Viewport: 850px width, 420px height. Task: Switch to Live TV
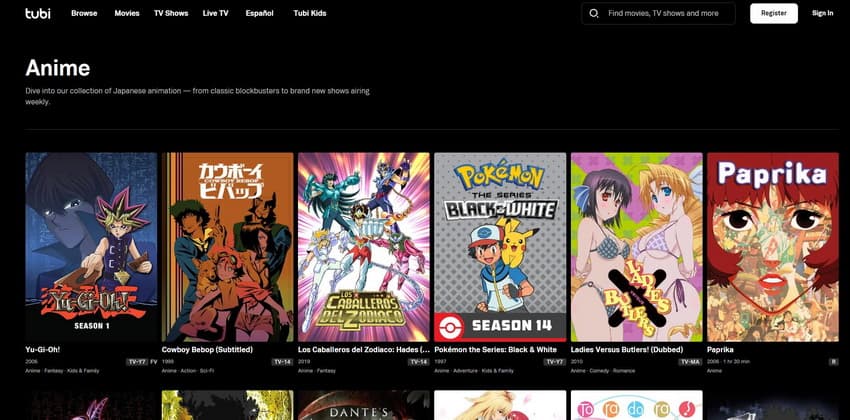(x=215, y=13)
